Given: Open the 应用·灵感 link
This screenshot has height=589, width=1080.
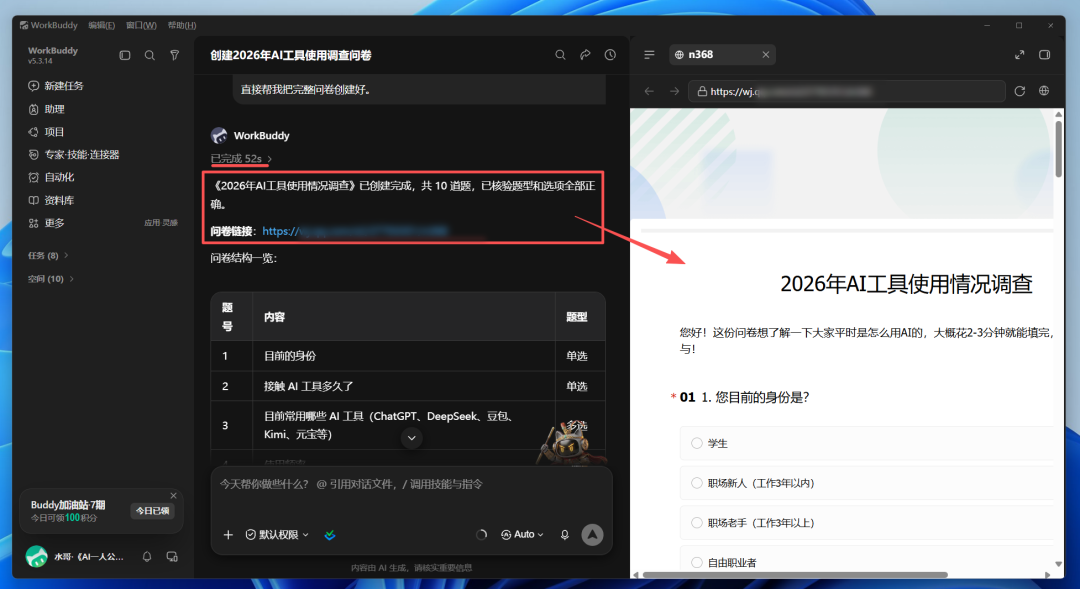Looking at the screenshot, I should [160, 223].
